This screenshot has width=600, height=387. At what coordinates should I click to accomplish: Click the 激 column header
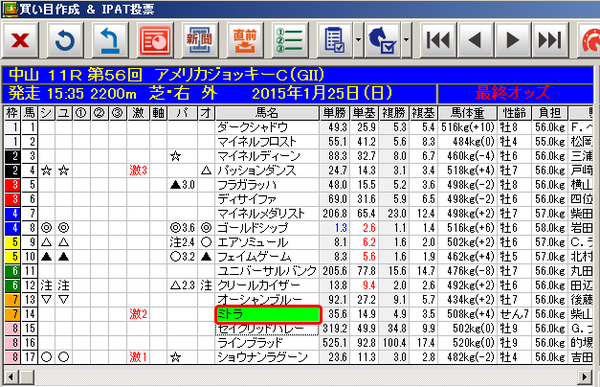click(x=138, y=113)
